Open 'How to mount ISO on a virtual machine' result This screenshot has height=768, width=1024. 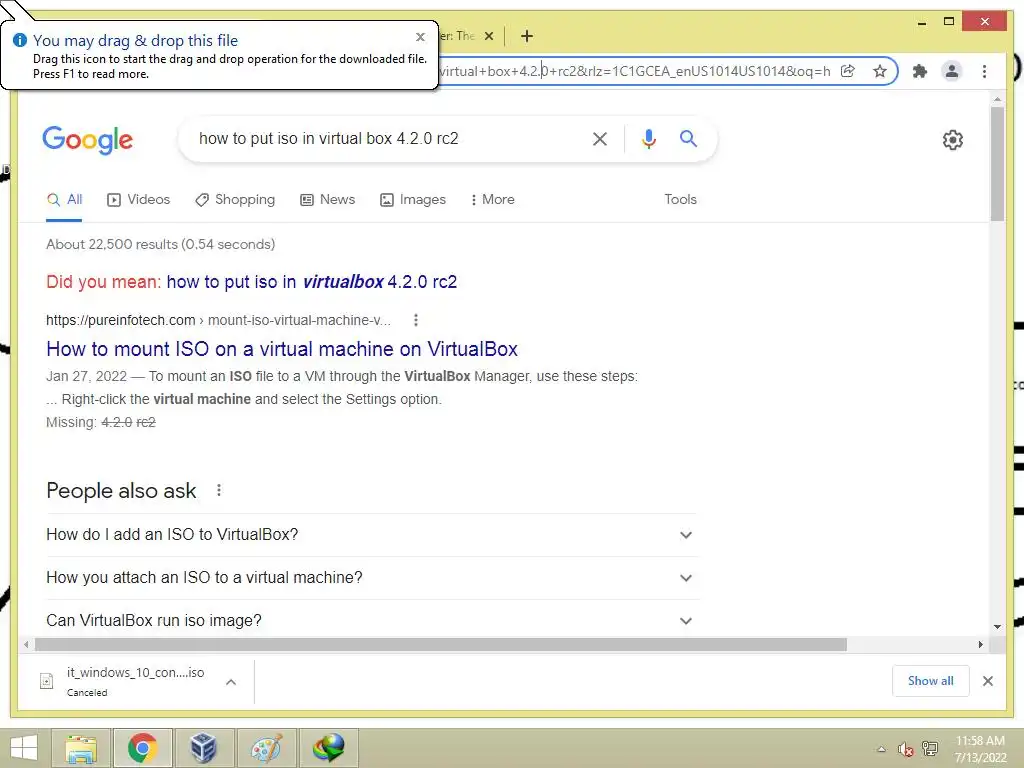(x=281, y=349)
